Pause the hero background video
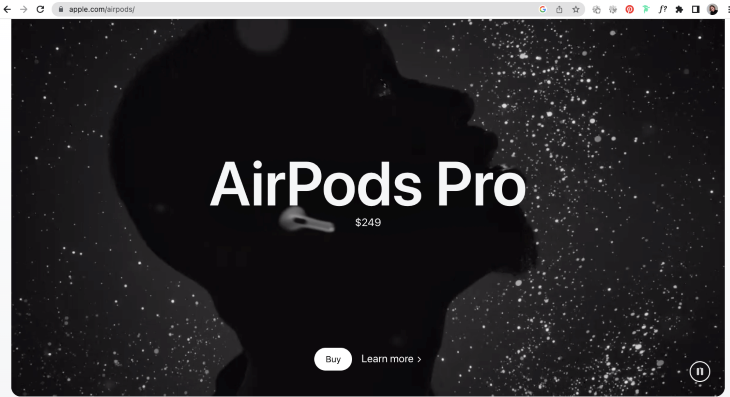The image size is (730, 397). pos(699,371)
